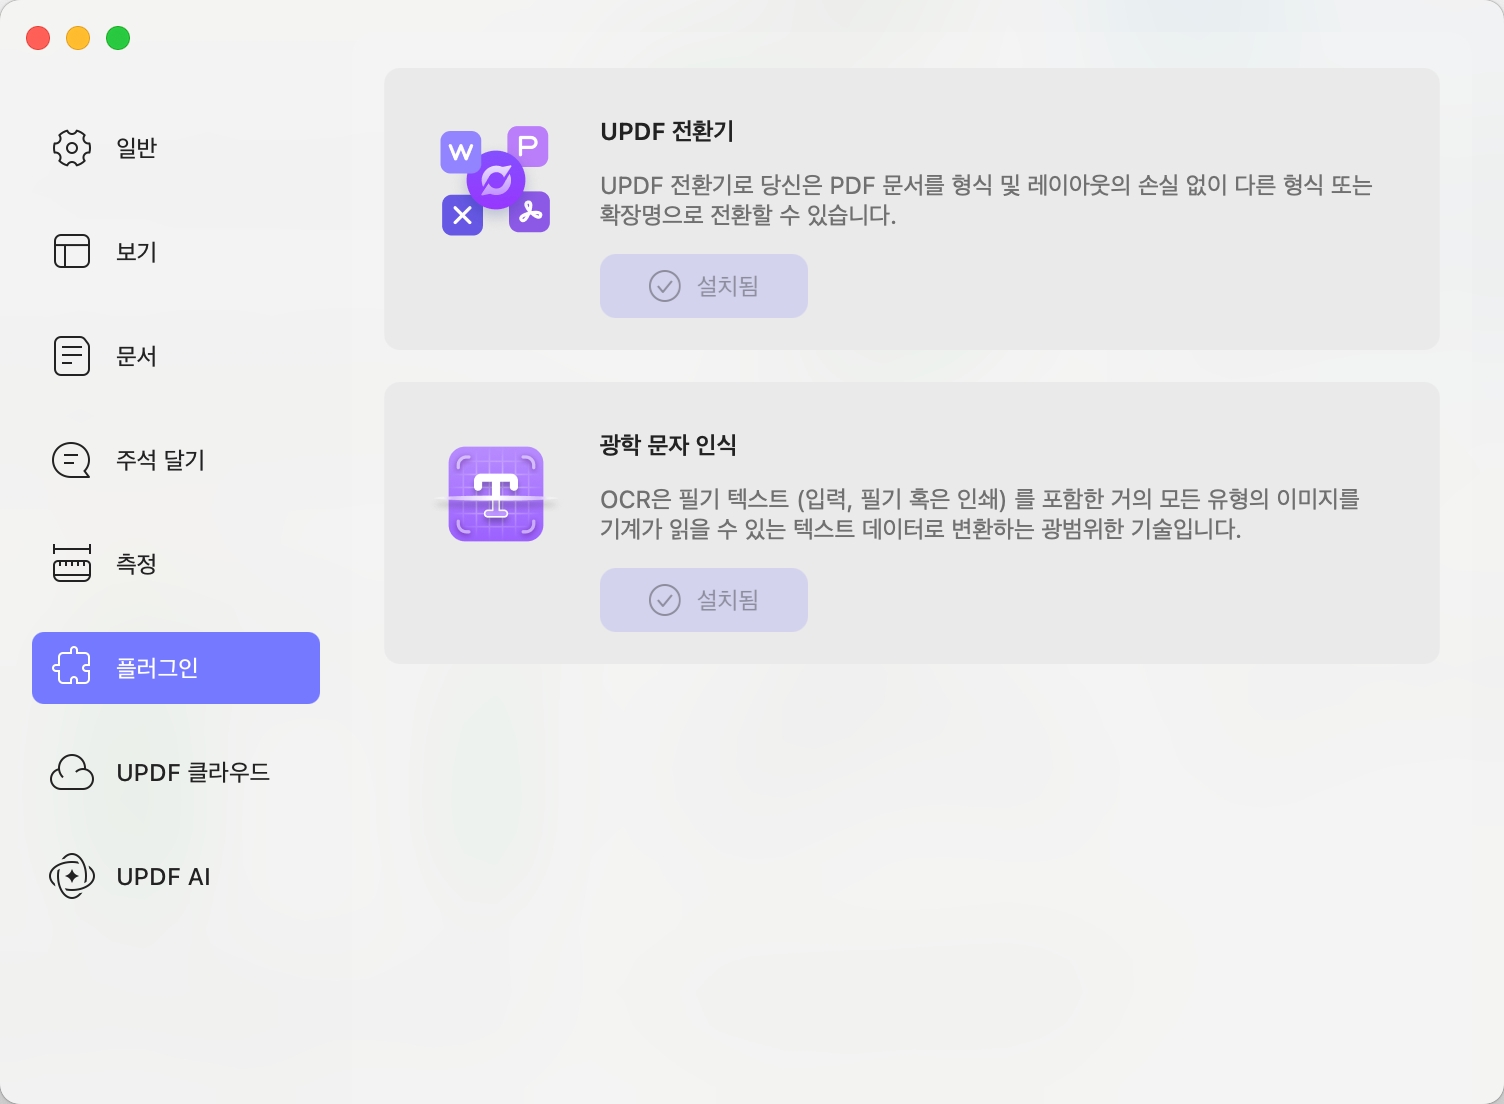The width and height of the screenshot is (1504, 1104).
Task: Click the Document (문서) page icon
Action: click(x=72, y=356)
